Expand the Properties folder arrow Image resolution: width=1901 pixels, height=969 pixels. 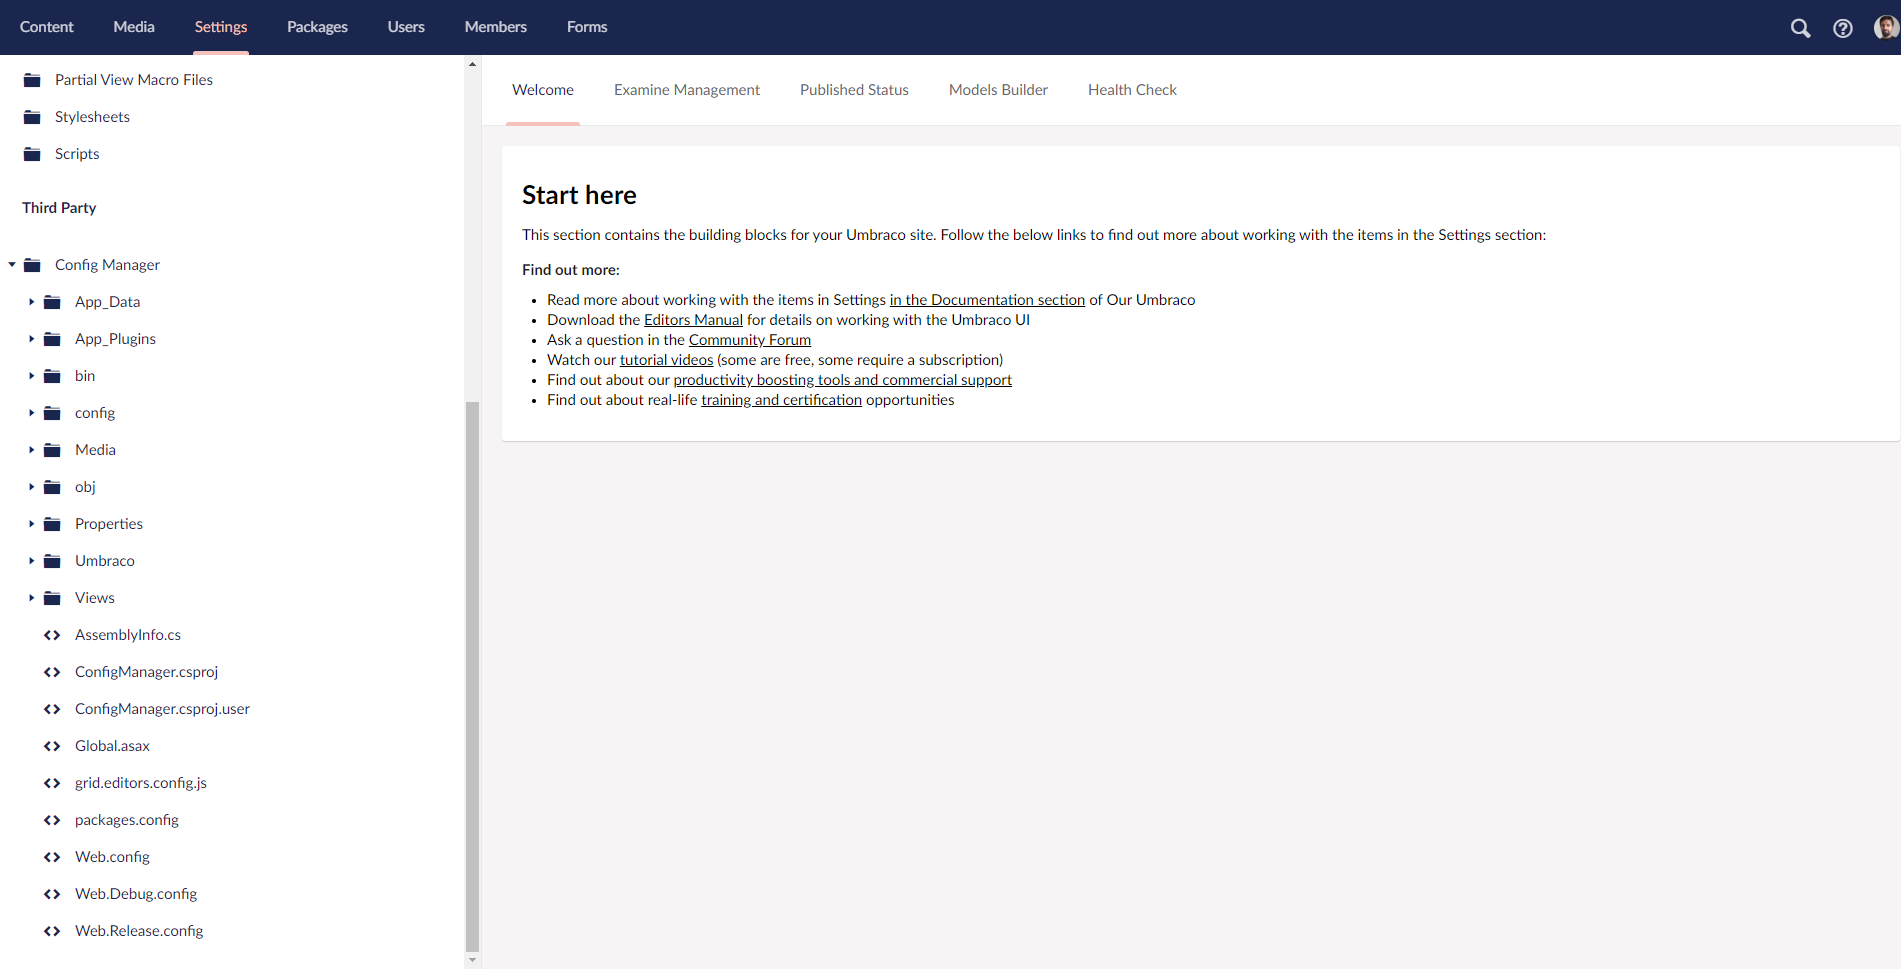31,524
